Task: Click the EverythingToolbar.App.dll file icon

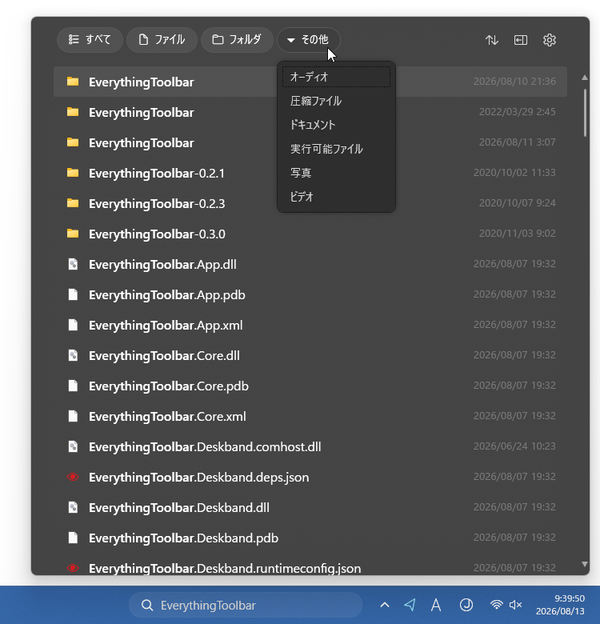Action: 73,264
